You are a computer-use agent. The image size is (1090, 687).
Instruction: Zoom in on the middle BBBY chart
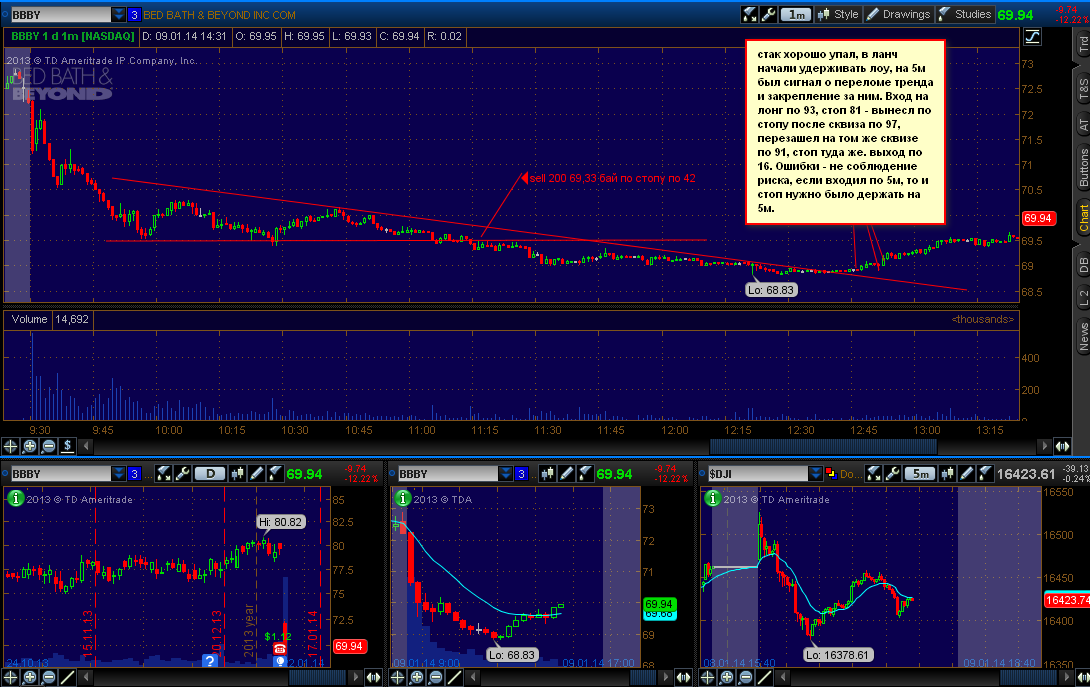coord(417,677)
